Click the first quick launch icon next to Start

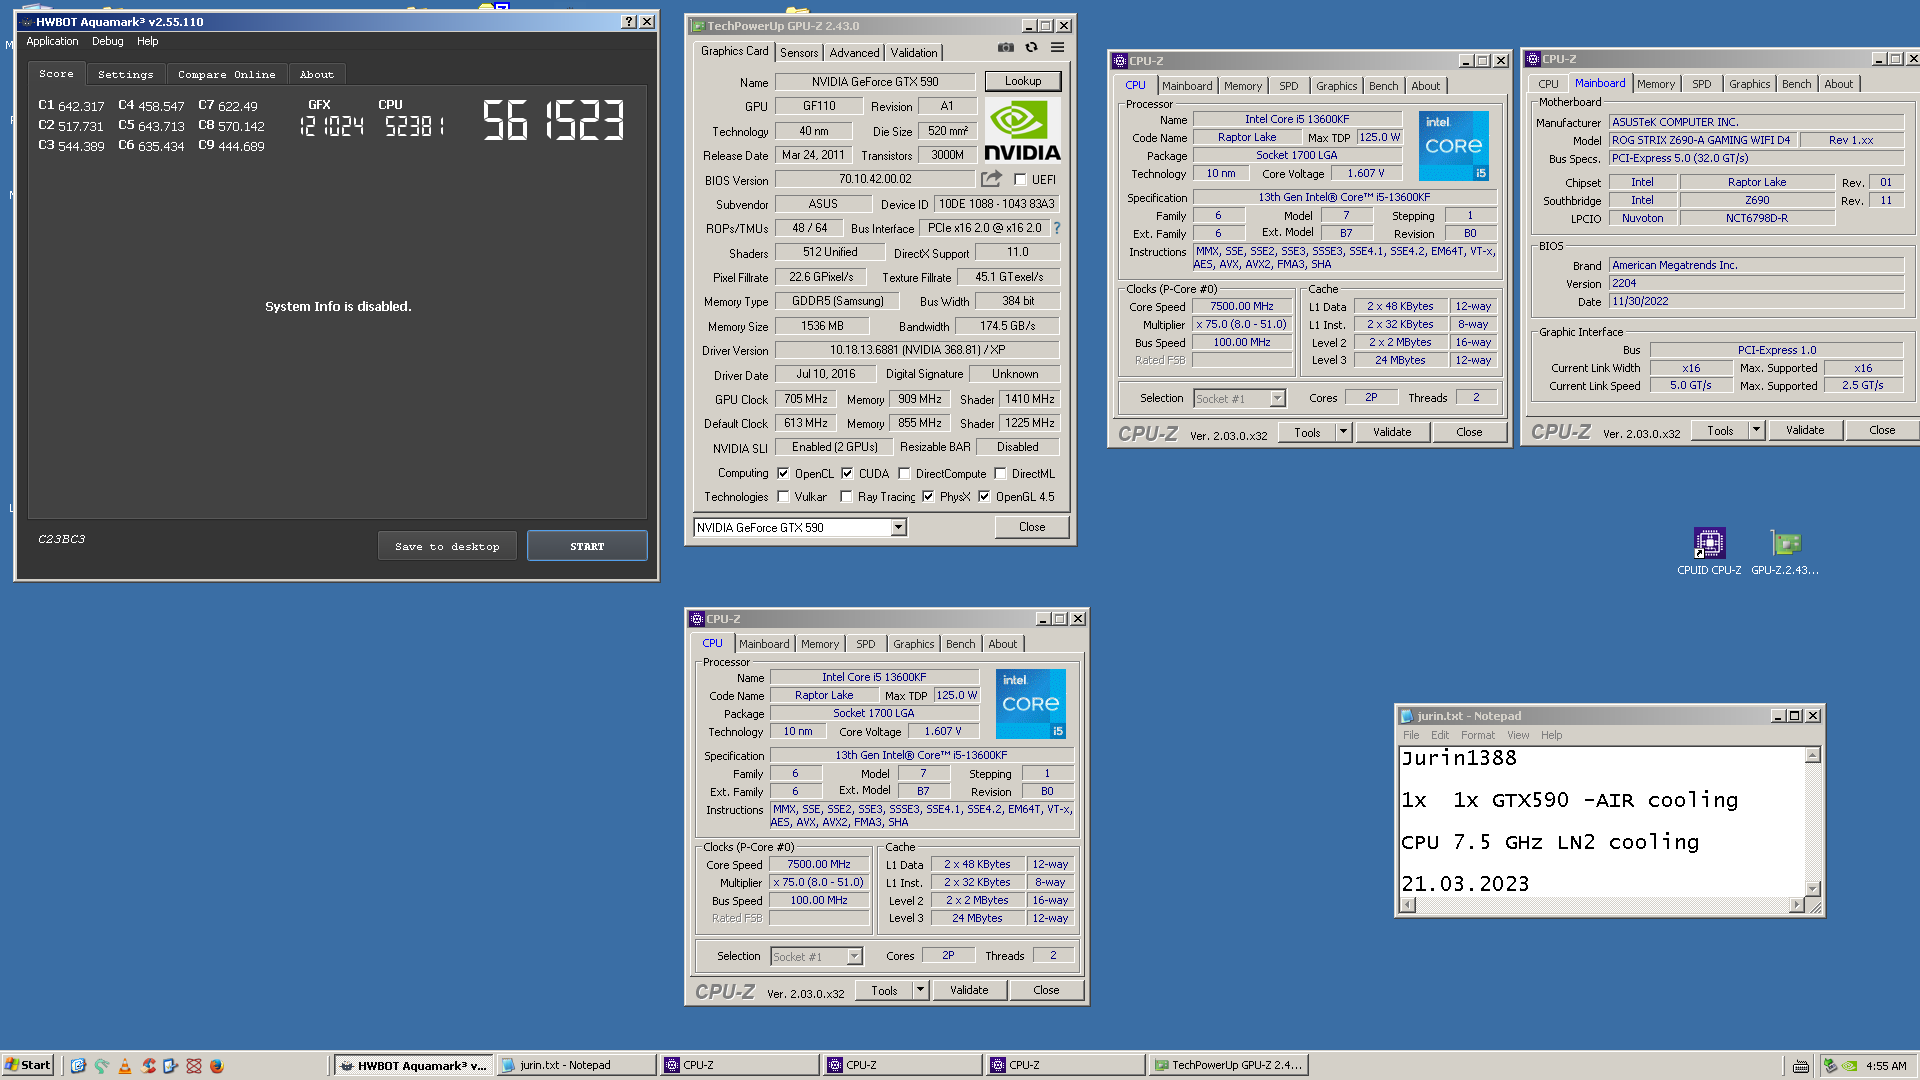[x=79, y=1066]
